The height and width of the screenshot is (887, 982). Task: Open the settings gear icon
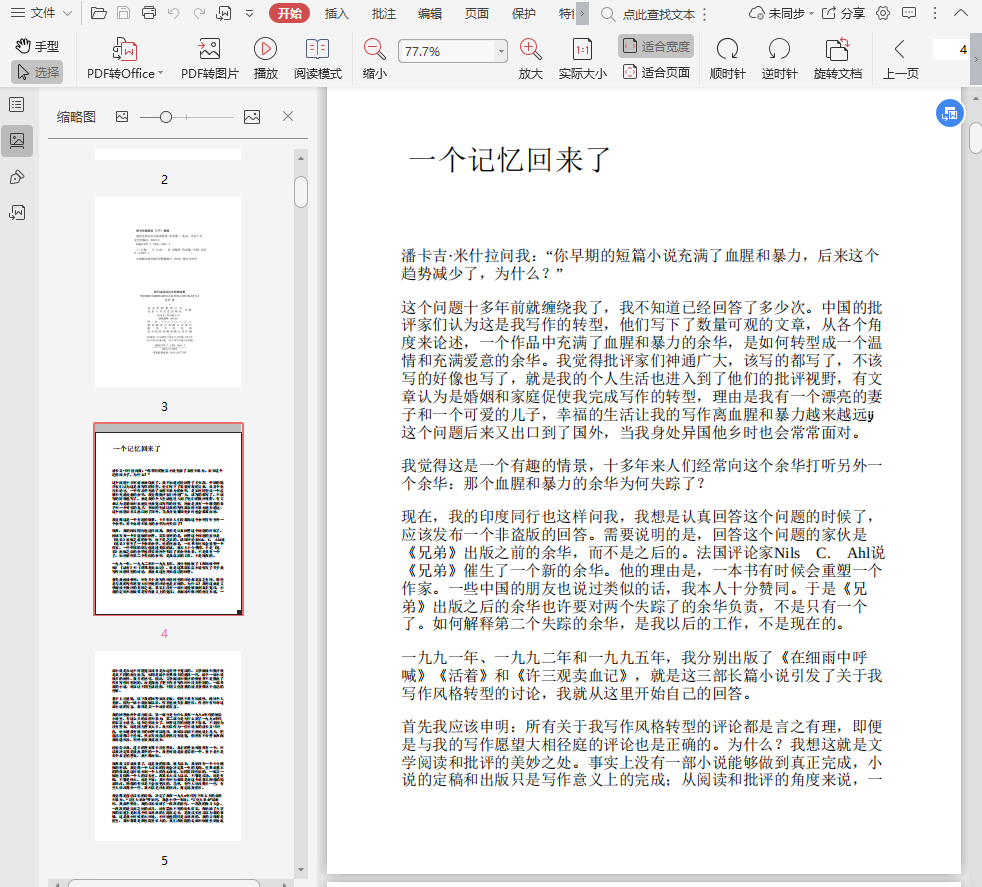pyautogui.click(x=883, y=13)
